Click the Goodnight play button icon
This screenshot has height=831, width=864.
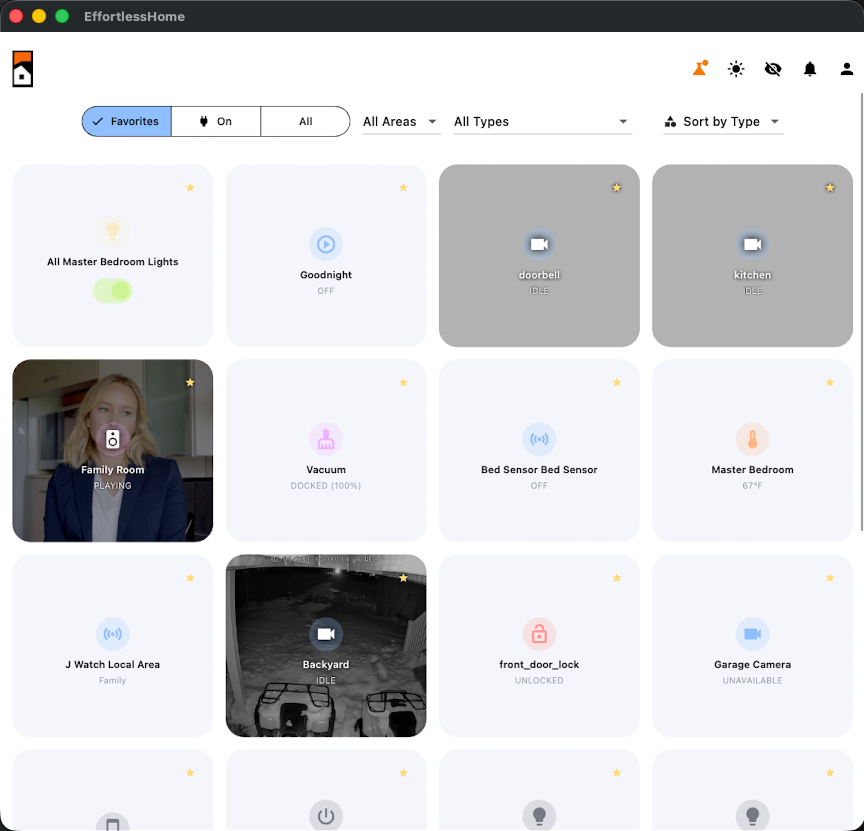[326, 243]
